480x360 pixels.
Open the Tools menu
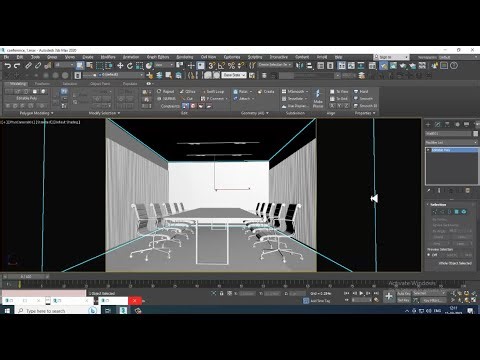[35, 57]
